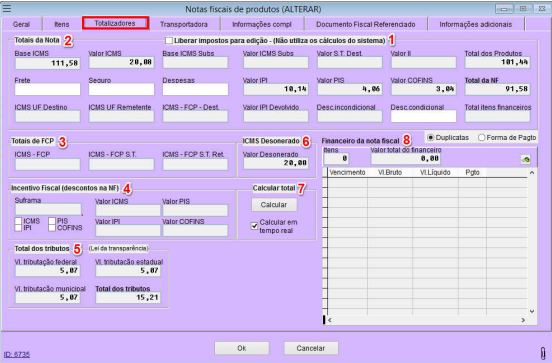The height and width of the screenshot is (363, 552).
Task: Open Documento Fiscal Referenciado tab
Action: (x=365, y=24)
